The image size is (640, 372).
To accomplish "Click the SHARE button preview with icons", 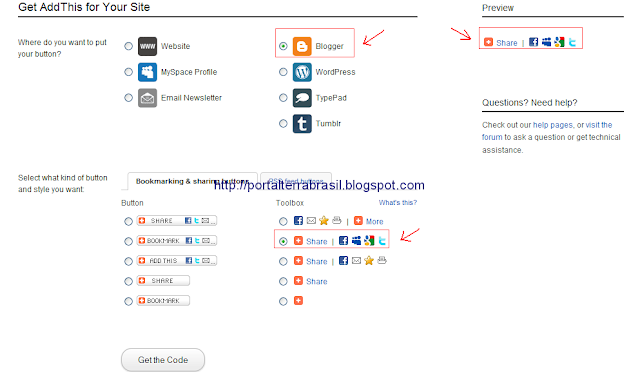I will [x=177, y=221].
